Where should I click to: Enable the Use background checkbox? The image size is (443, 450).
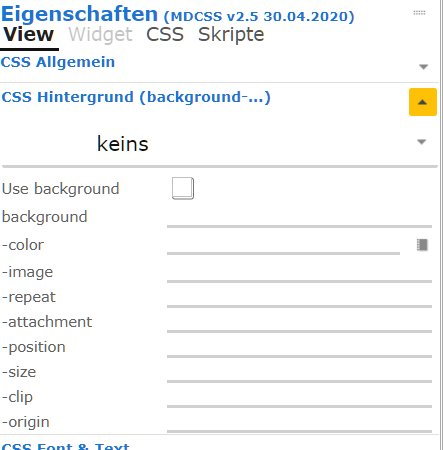(x=183, y=188)
